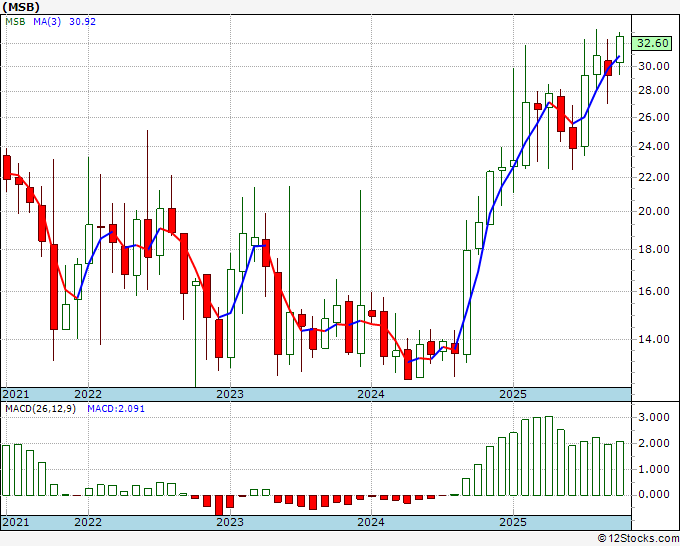The image size is (680, 546).
Task: Select 2023 on the MACD panel time axis
Action: 230,522
